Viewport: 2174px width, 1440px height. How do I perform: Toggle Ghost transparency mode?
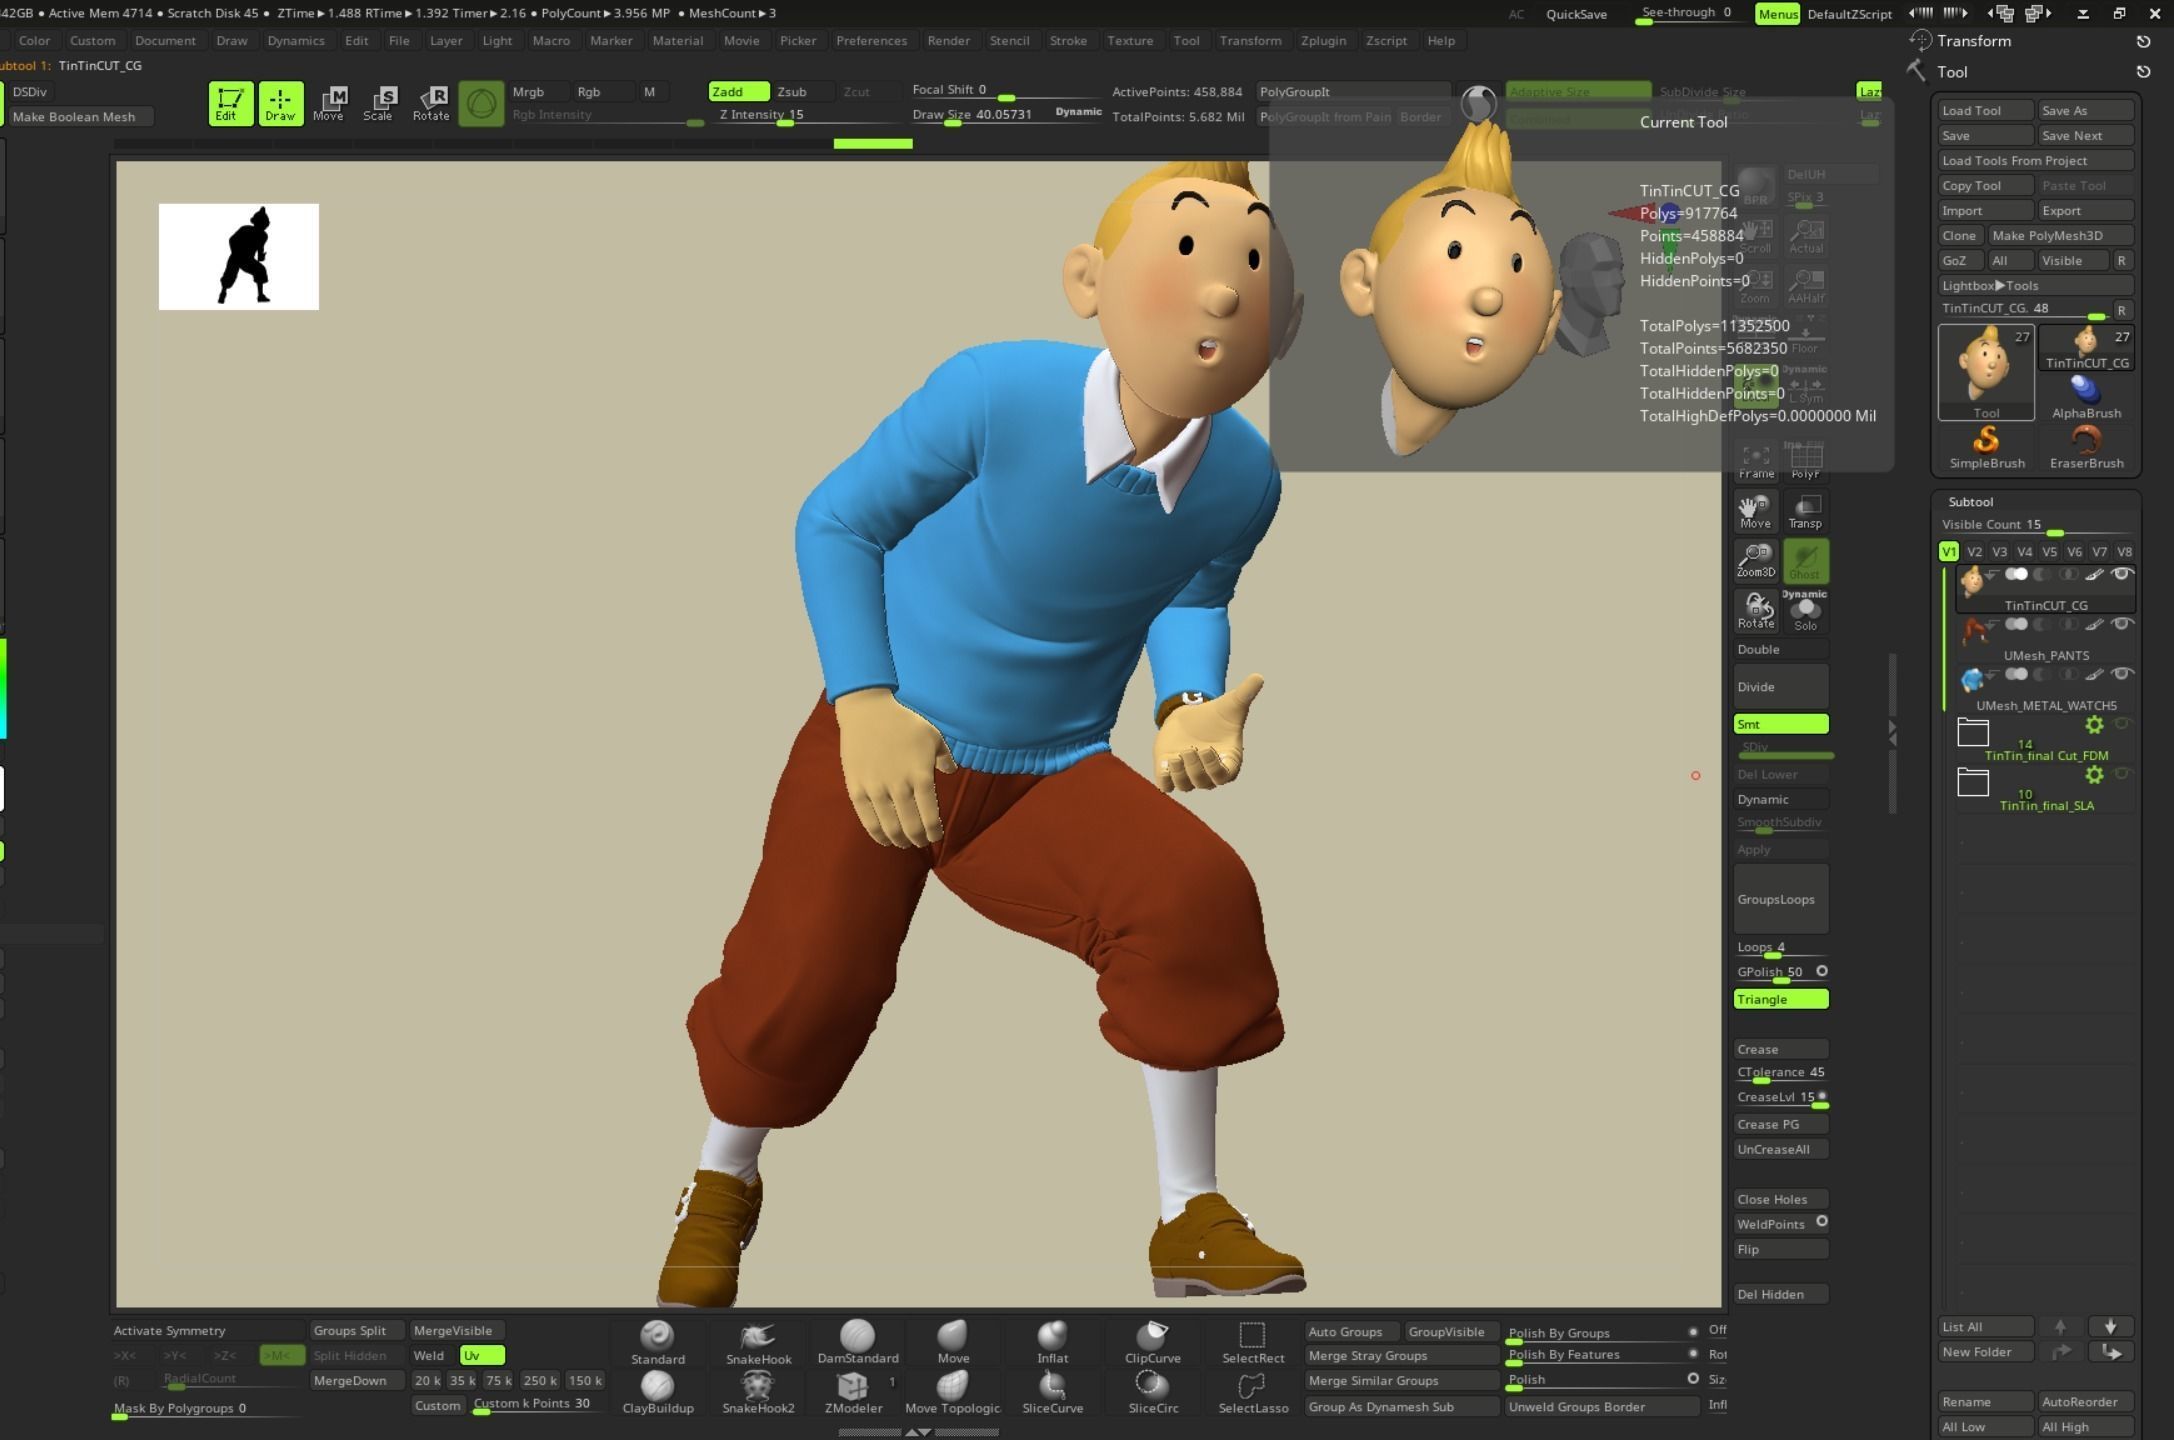1805,560
